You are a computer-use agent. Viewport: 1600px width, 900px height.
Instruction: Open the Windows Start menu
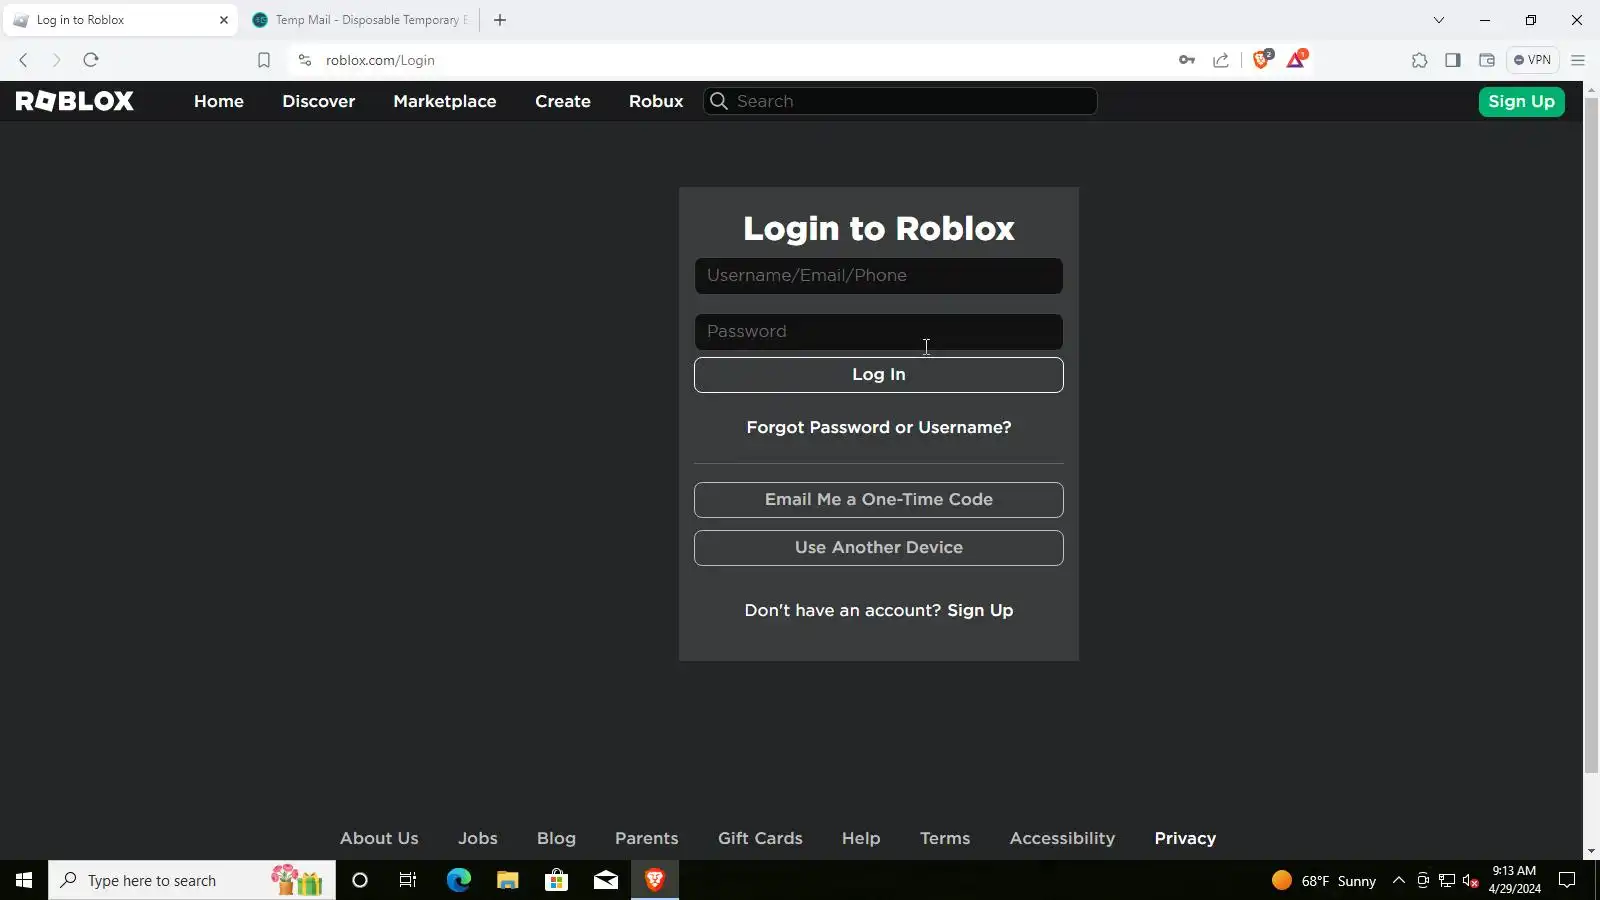click(24, 880)
